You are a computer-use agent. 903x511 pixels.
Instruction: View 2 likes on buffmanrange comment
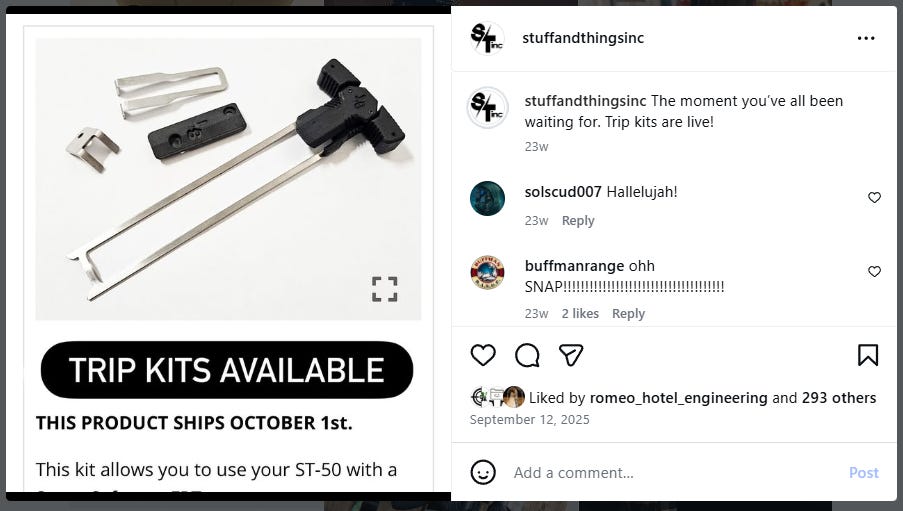click(x=580, y=313)
